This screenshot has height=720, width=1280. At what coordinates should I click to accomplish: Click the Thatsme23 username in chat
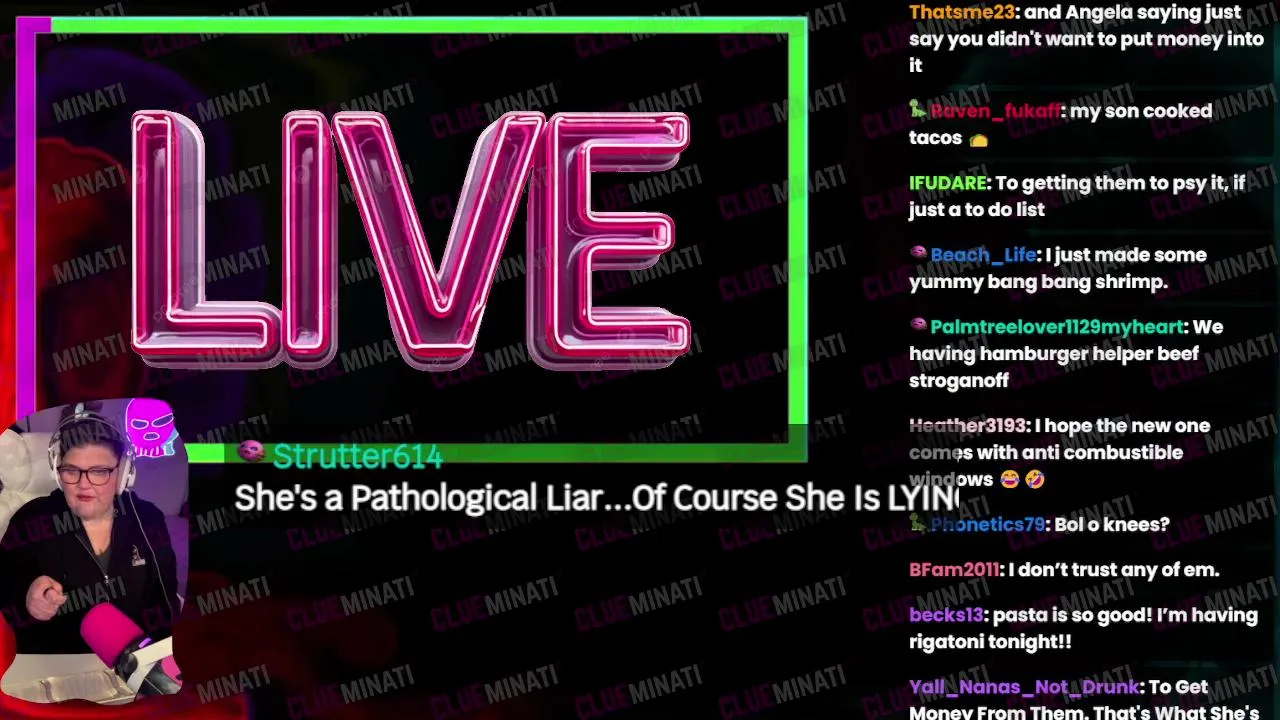(962, 12)
